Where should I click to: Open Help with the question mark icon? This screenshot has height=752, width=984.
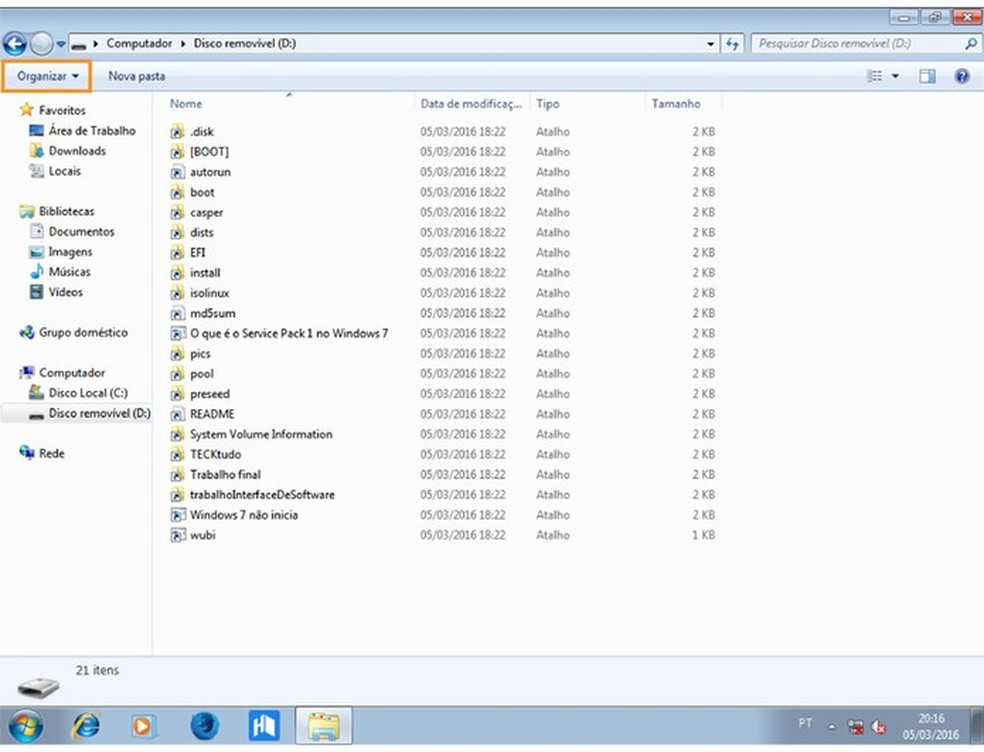tap(961, 77)
